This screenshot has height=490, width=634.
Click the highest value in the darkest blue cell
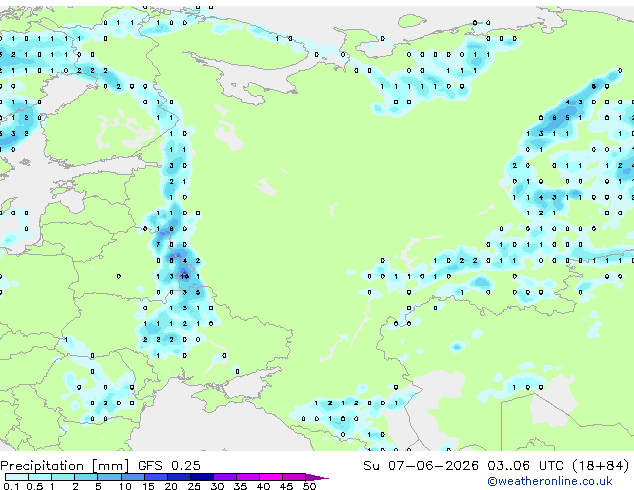click(x=185, y=277)
